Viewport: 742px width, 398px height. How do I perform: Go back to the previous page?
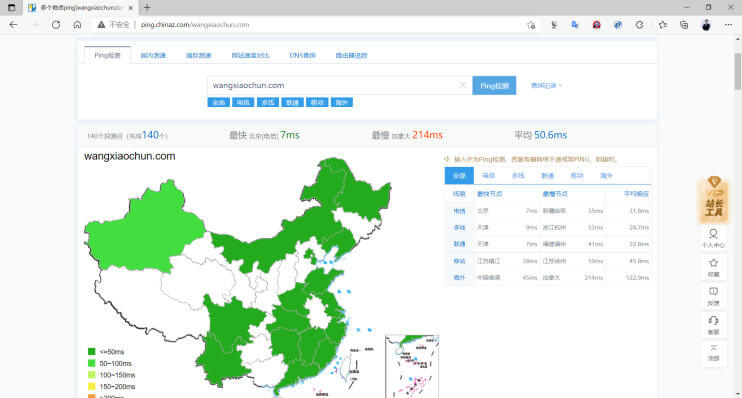coord(13,25)
